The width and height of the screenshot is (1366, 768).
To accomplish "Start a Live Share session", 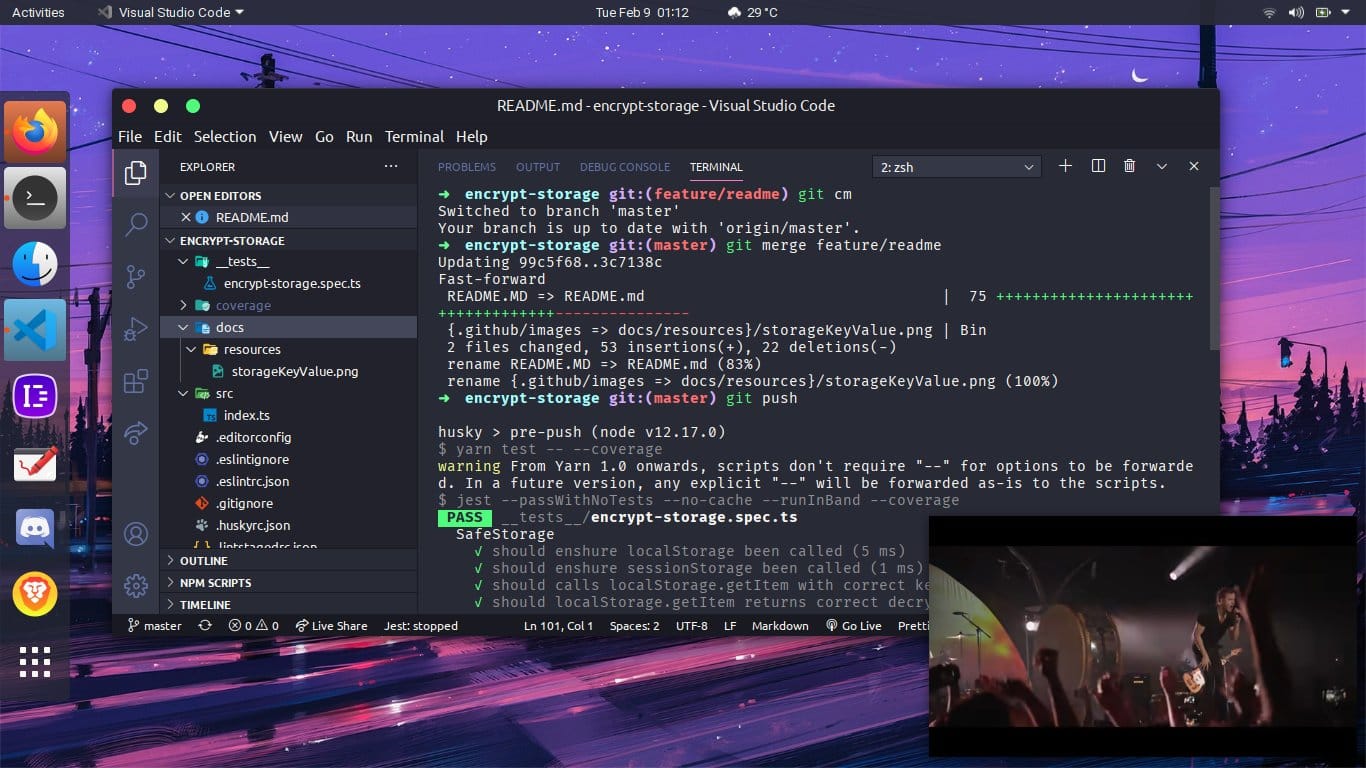I will pyautogui.click(x=331, y=625).
